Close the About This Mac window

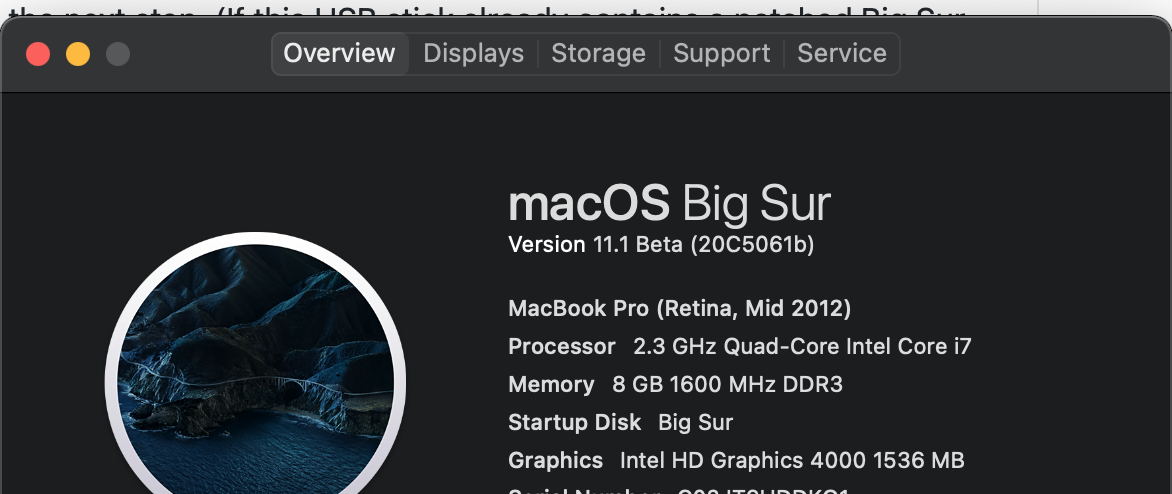tap(38, 54)
